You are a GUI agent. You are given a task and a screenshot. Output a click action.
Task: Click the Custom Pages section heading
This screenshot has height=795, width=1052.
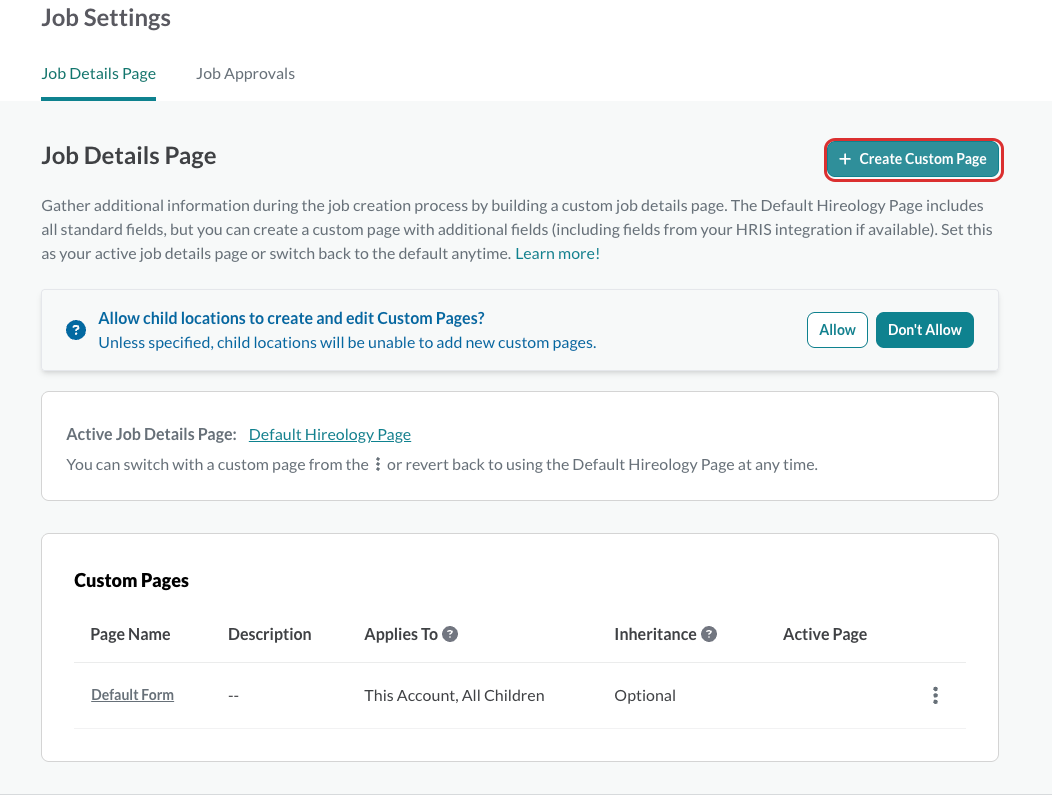point(132,580)
